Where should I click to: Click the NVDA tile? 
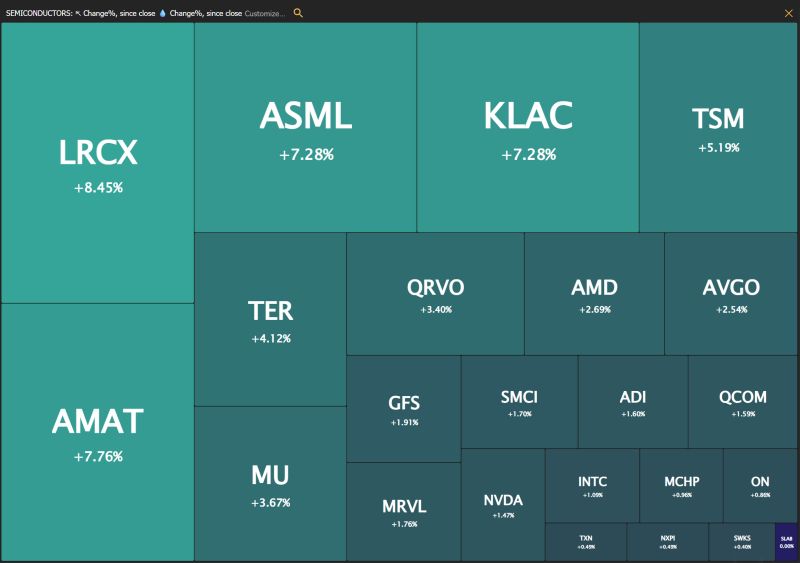tap(503, 505)
